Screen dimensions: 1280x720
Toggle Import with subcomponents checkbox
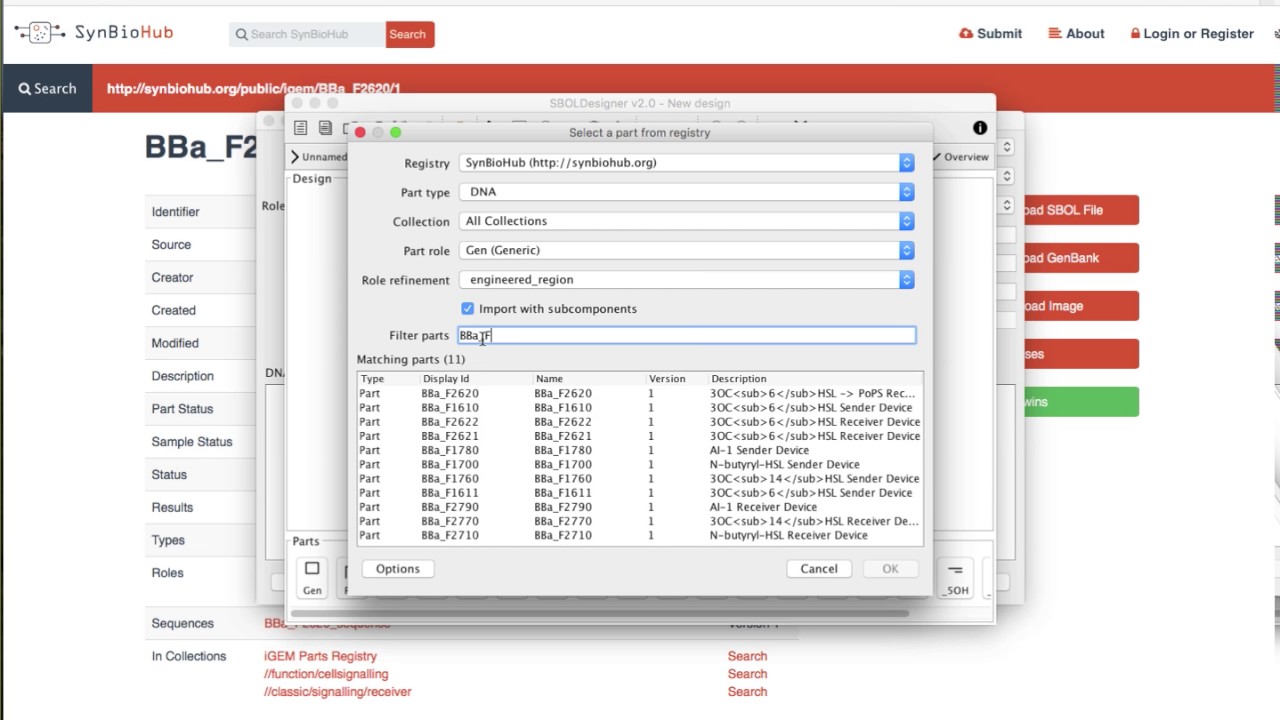(x=467, y=309)
